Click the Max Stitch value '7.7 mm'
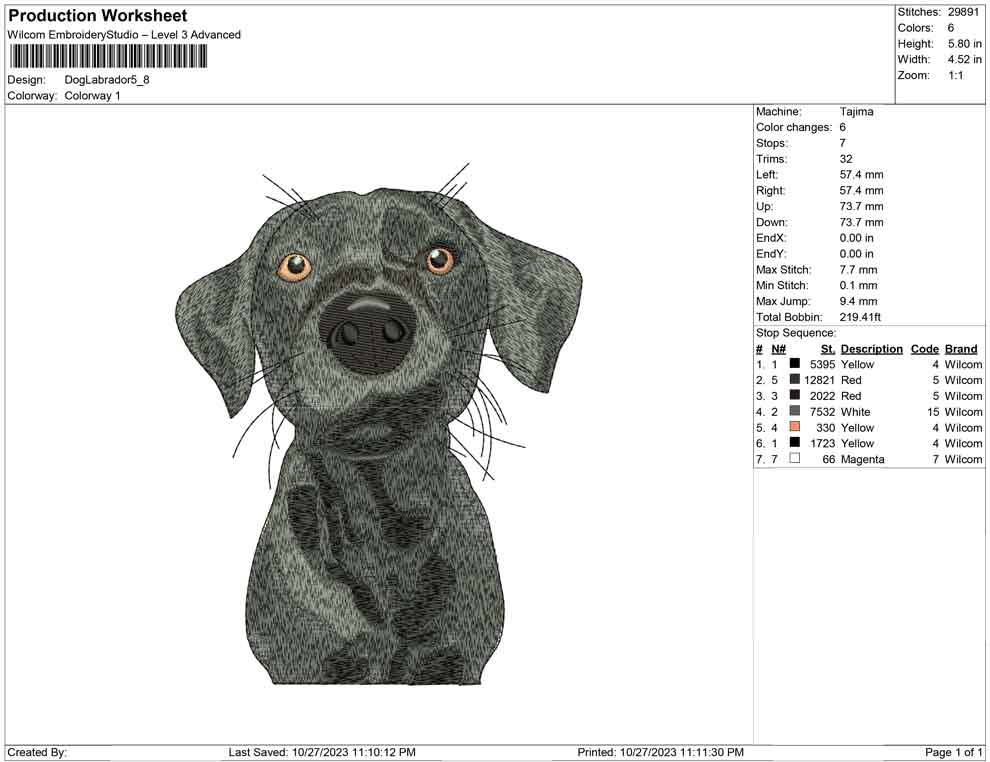Viewport: 990px width, 762px height. click(x=858, y=270)
